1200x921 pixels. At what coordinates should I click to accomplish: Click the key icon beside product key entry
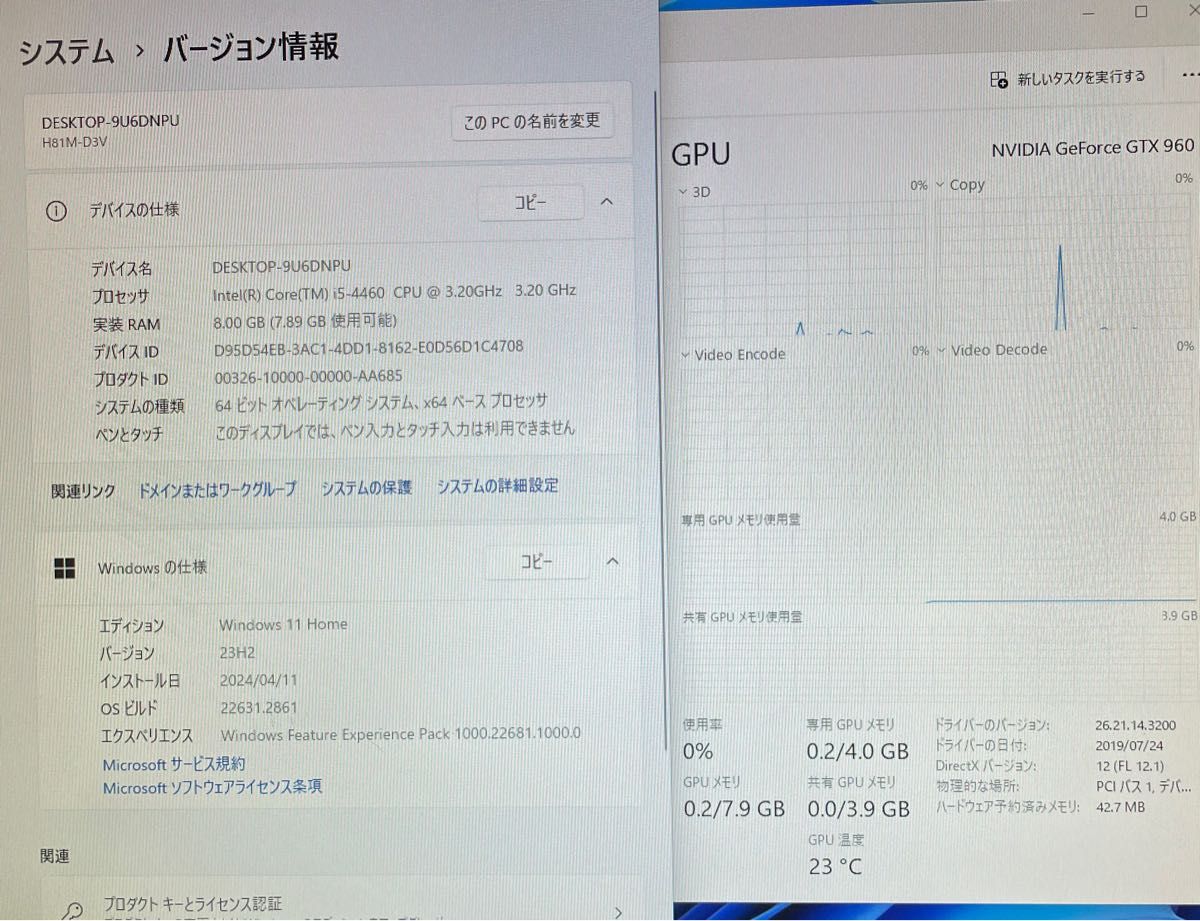point(72,910)
